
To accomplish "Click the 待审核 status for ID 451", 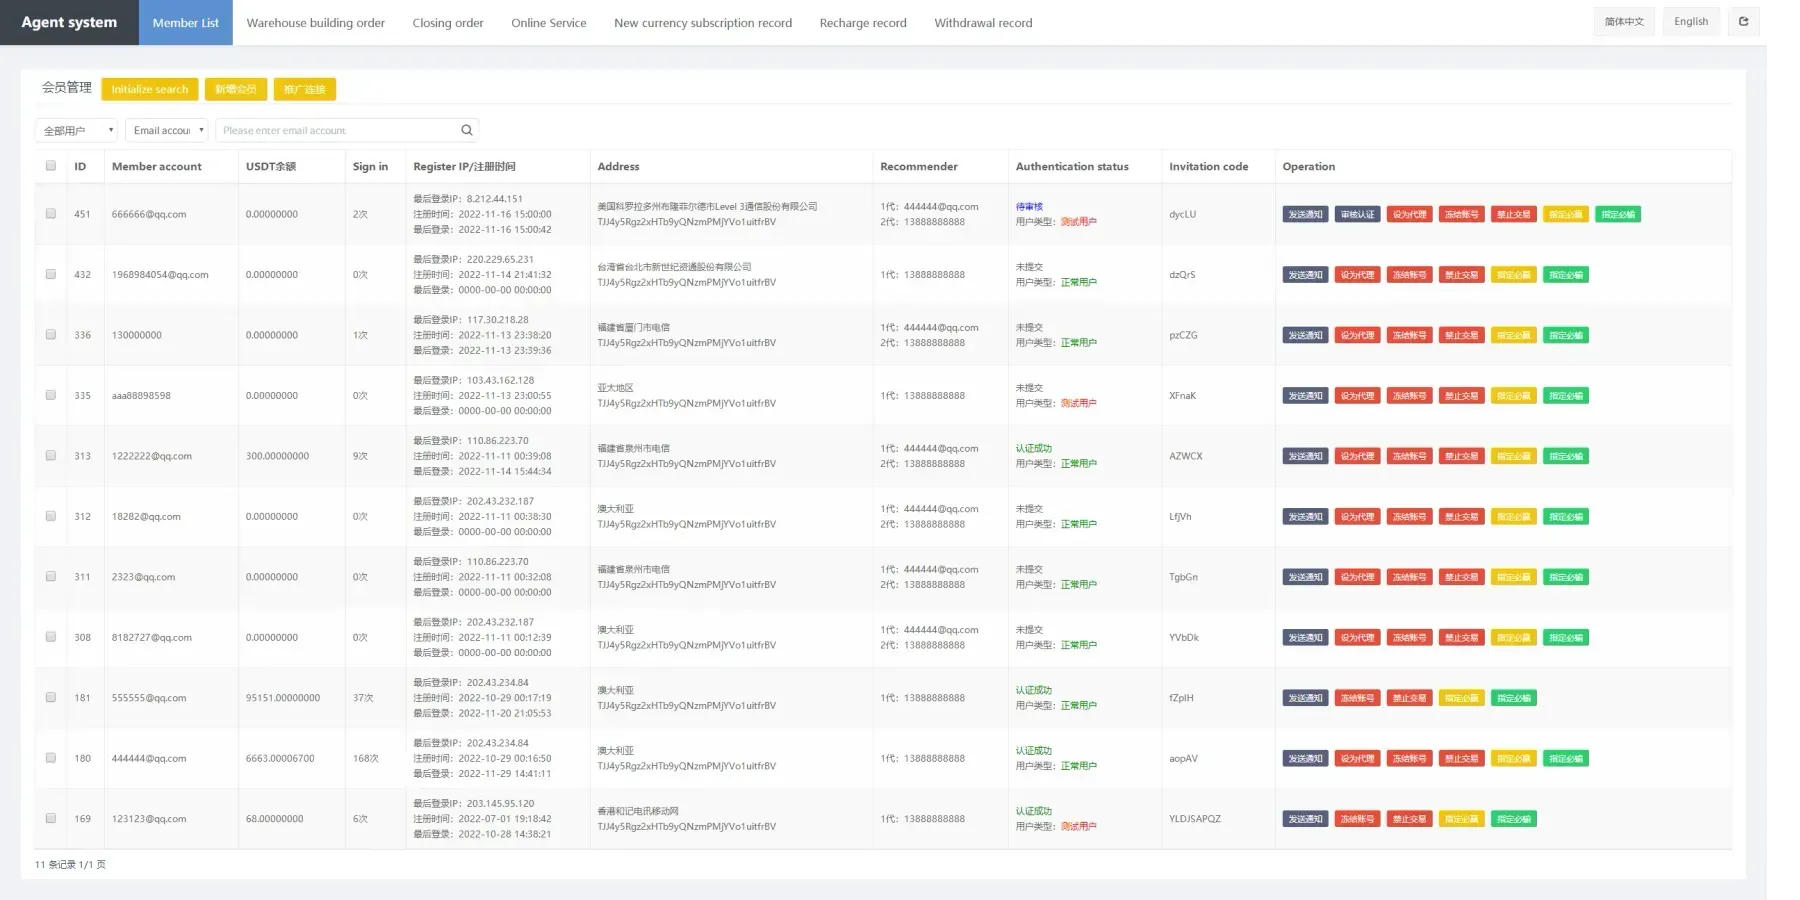I will (x=1029, y=206).
